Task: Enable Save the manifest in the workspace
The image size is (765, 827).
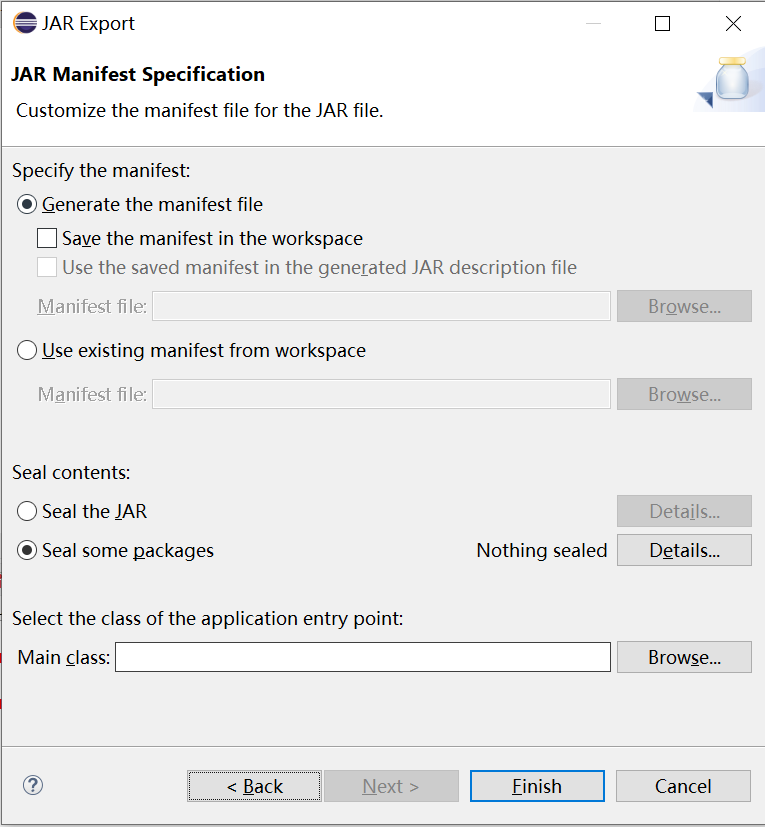Action: tap(47, 239)
